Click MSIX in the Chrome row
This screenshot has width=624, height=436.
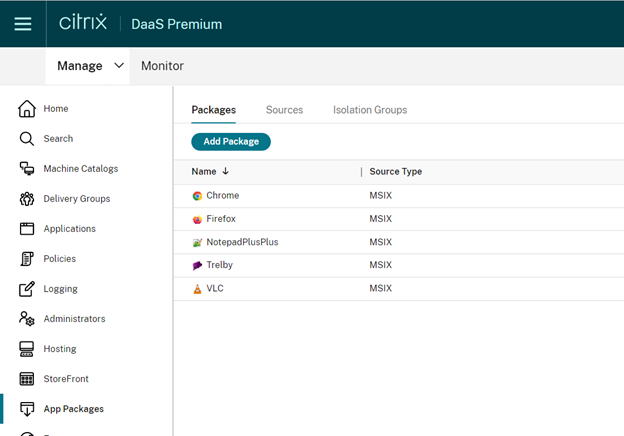pos(380,195)
